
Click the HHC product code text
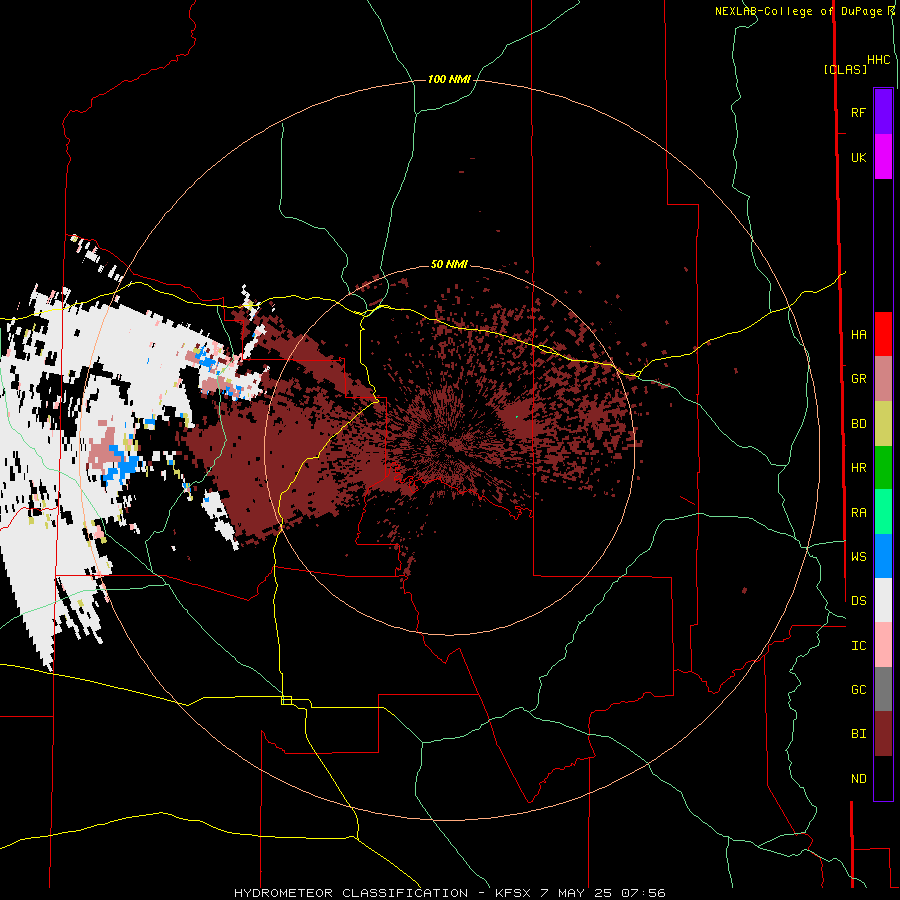[x=878, y=60]
